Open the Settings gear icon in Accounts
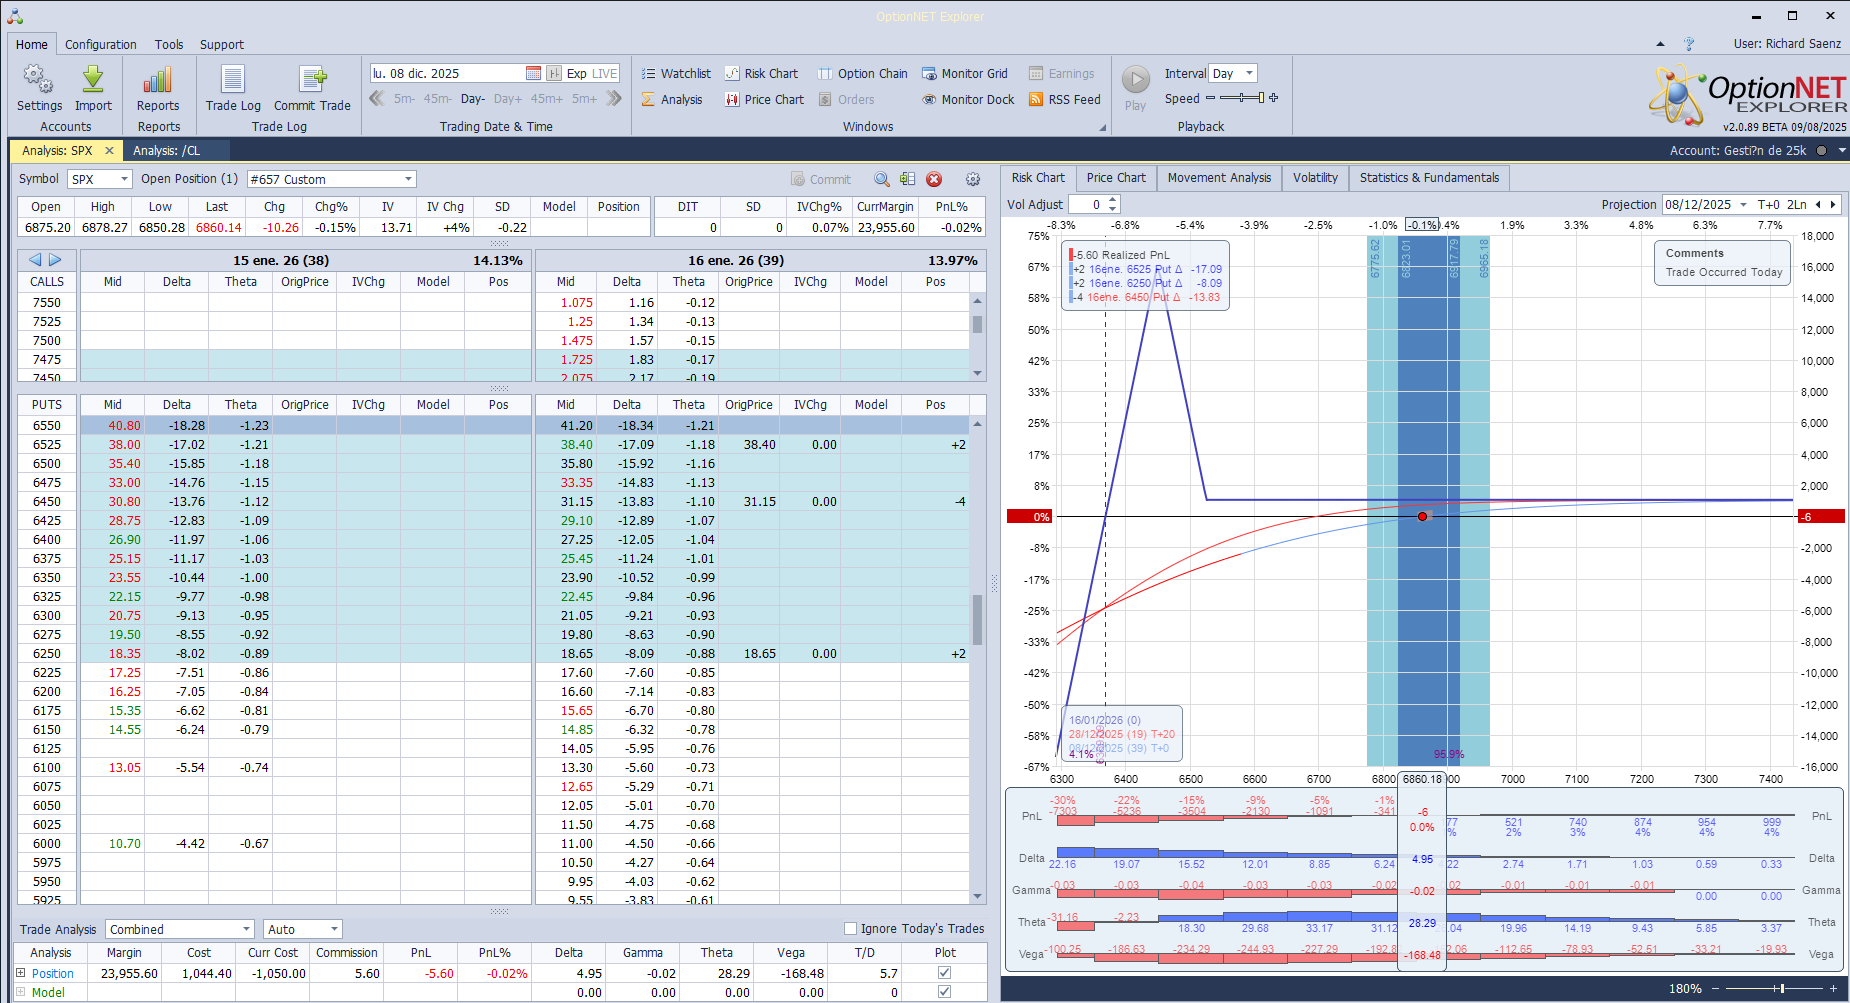This screenshot has height=1003, width=1850. click(39, 88)
